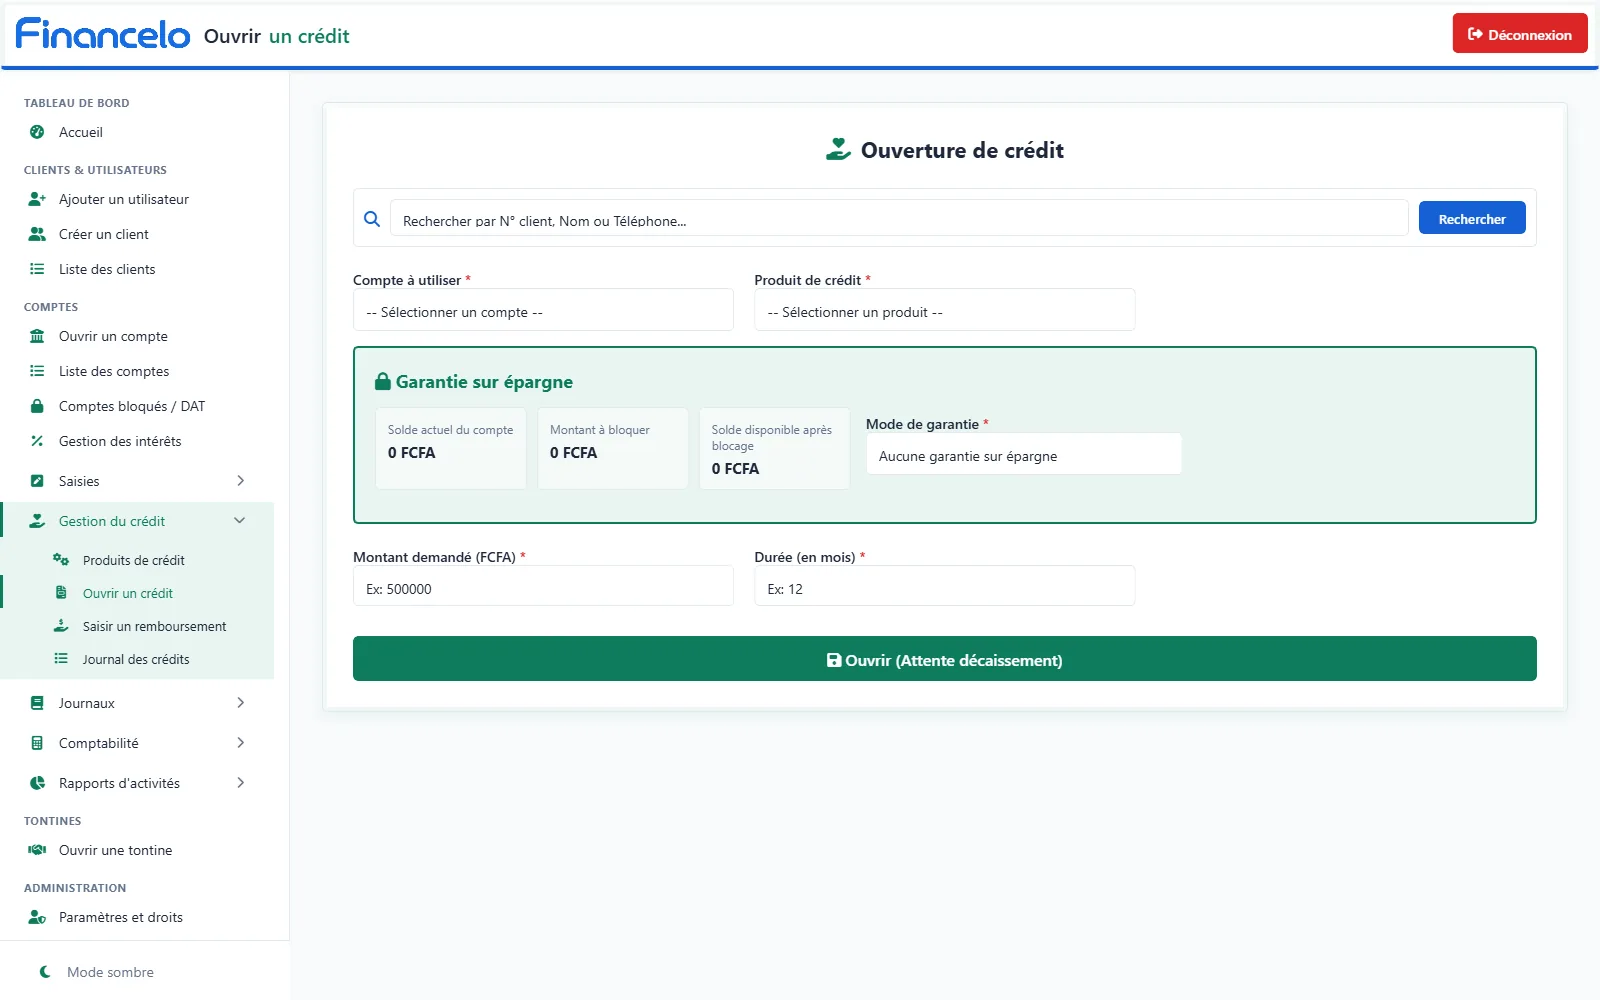Click Ouvrir (Attente décaissement) button
Screen dimensions: 1600x1000
[x=945, y=659]
